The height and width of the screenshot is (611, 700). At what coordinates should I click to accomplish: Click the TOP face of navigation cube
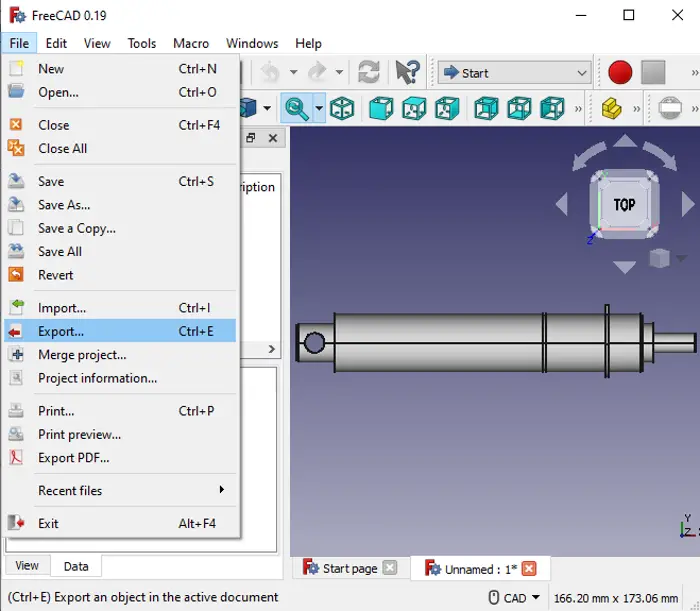[x=625, y=204]
